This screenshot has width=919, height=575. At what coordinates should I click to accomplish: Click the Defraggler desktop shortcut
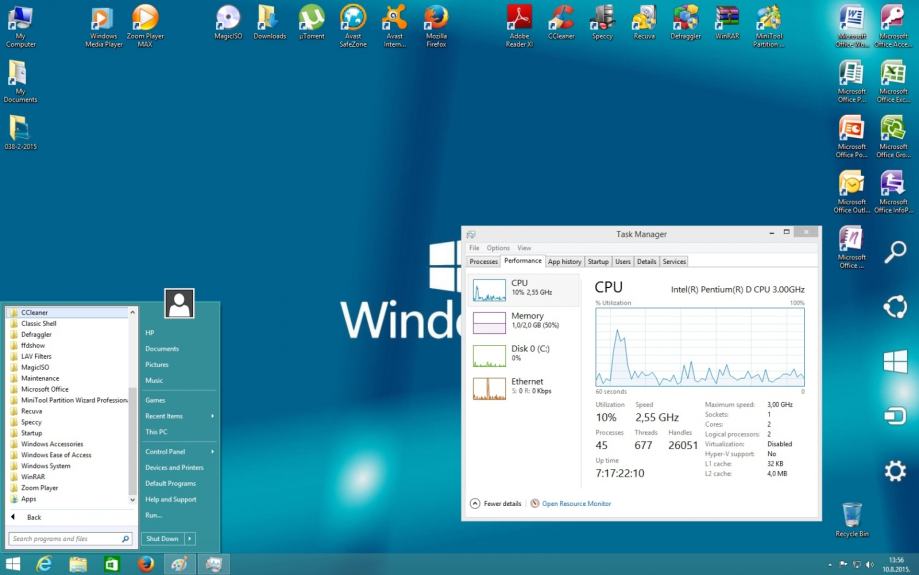point(685,17)
